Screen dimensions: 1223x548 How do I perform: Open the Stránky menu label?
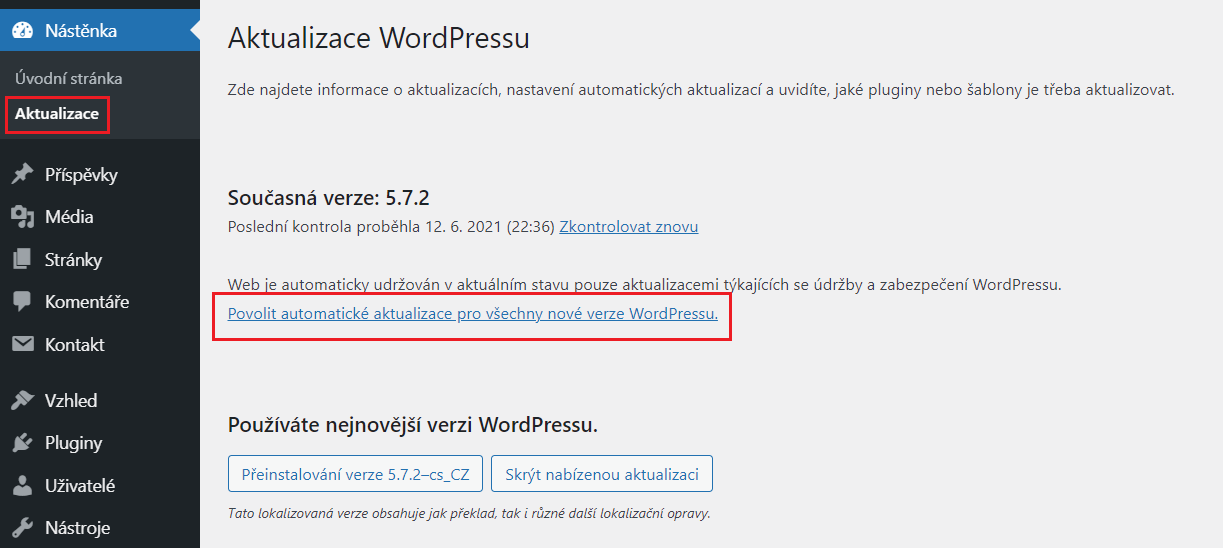[x=73, y=260]
